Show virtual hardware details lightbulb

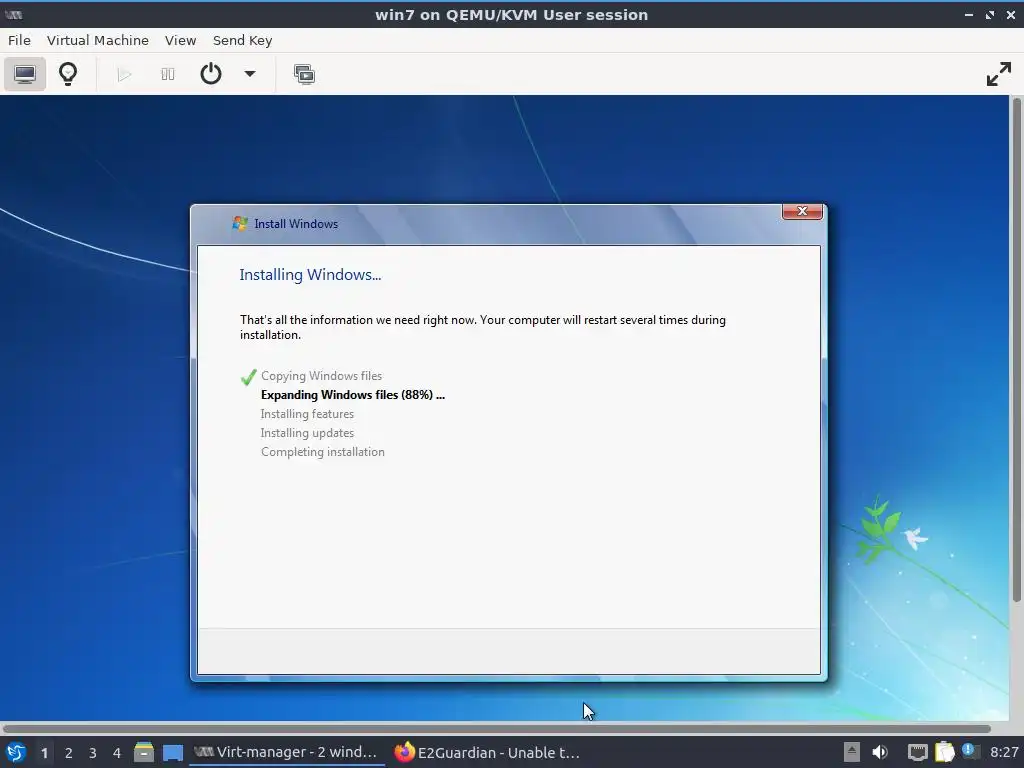pyautogui.click(x=68, y=74)
